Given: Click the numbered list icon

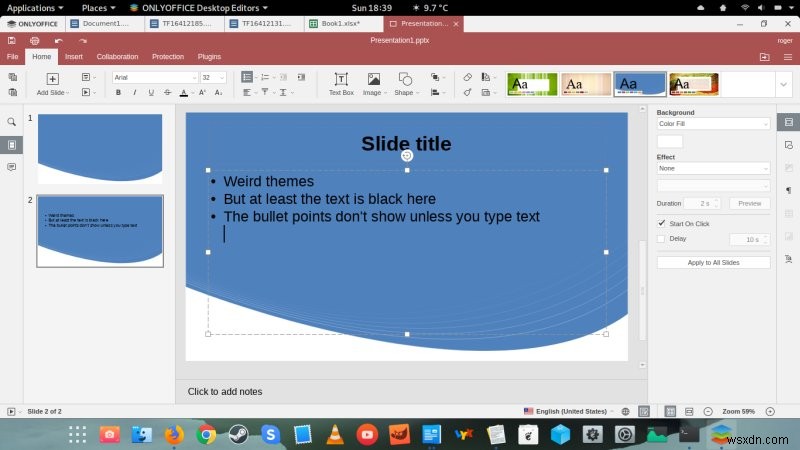Looking at the screenshot, I should (x=265, y=77).
